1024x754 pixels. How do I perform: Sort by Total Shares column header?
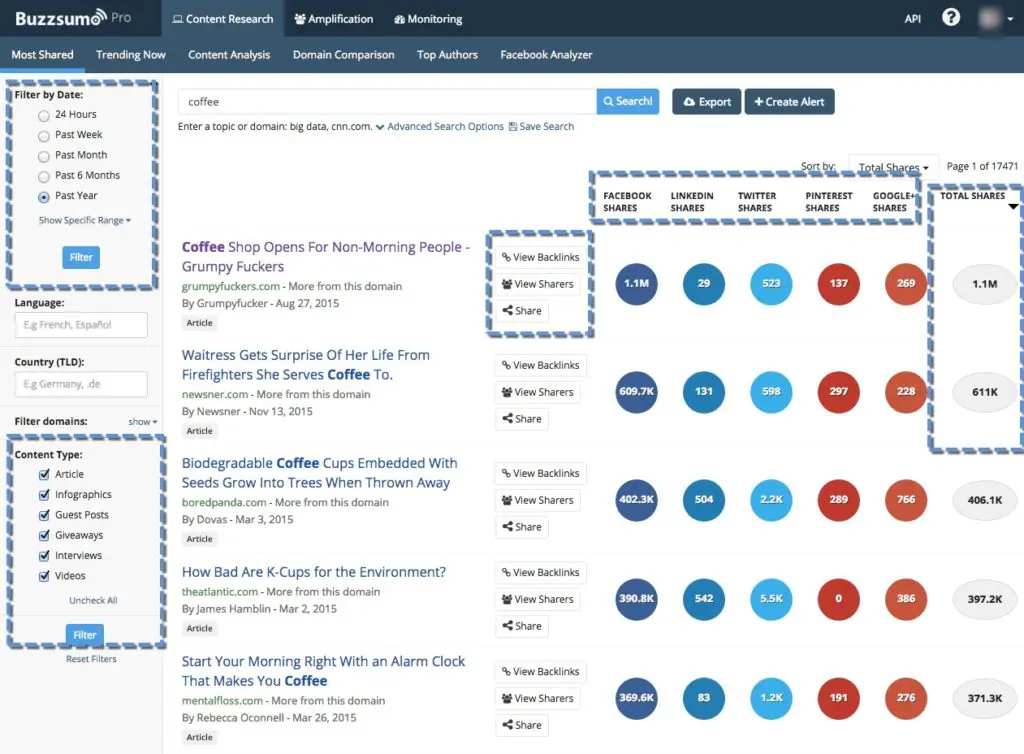pos(972,196)
